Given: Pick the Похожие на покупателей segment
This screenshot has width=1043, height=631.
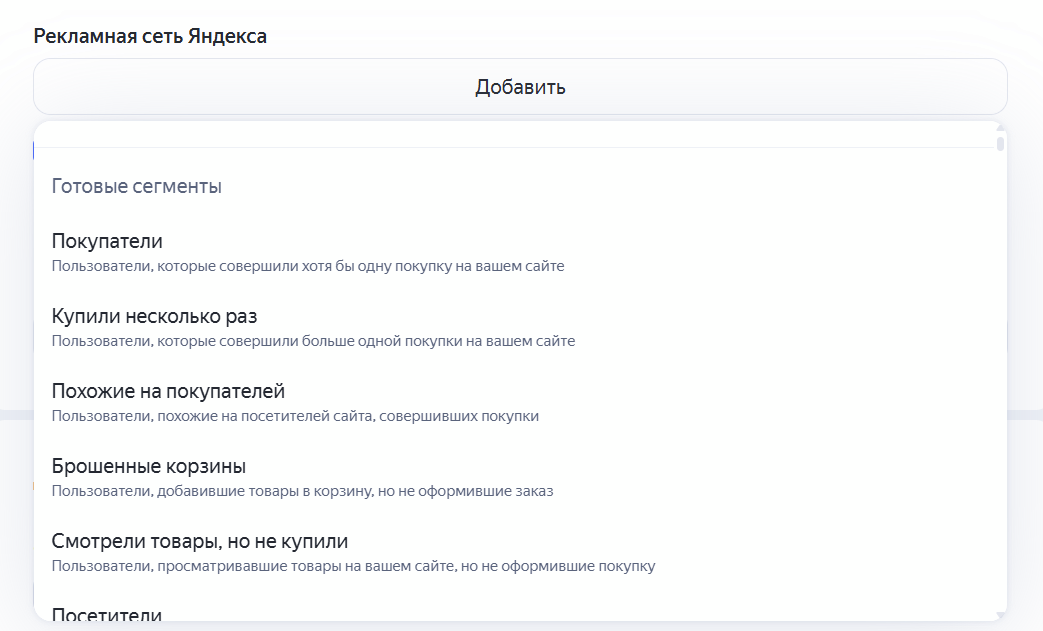Looking at the screenshot, I should [168, 391].
